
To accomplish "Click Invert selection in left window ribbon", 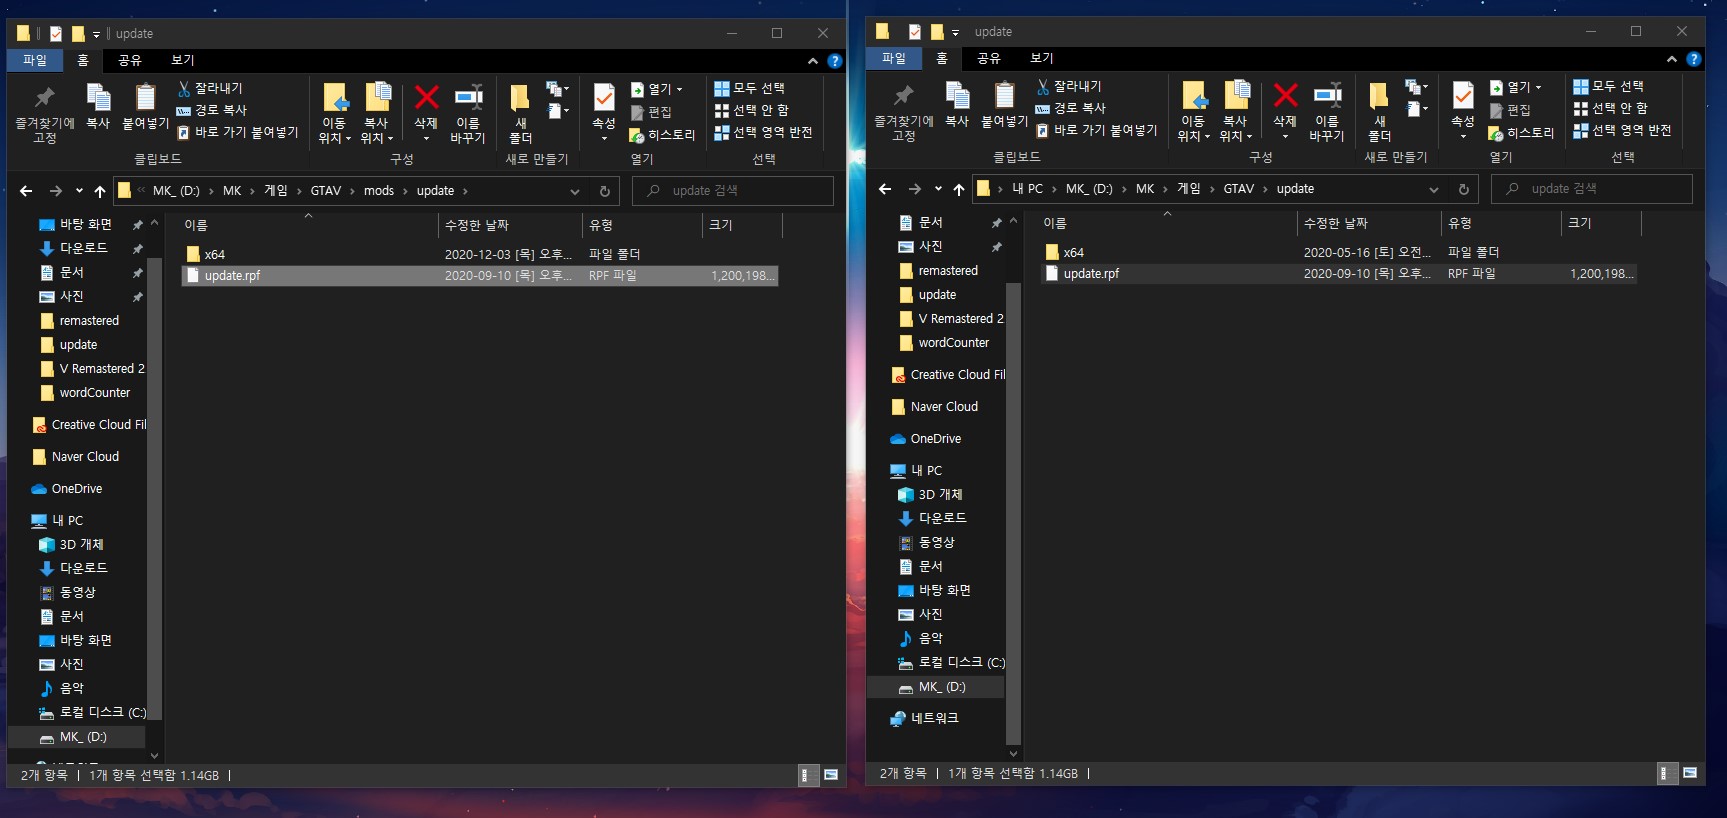I will pos(763,132).
